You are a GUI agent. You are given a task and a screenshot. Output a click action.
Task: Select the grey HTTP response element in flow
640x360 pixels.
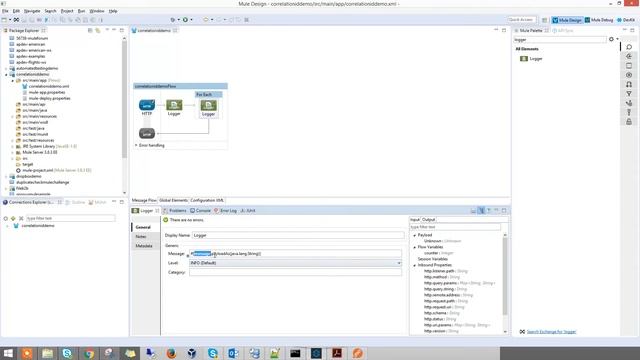[147, 133]
